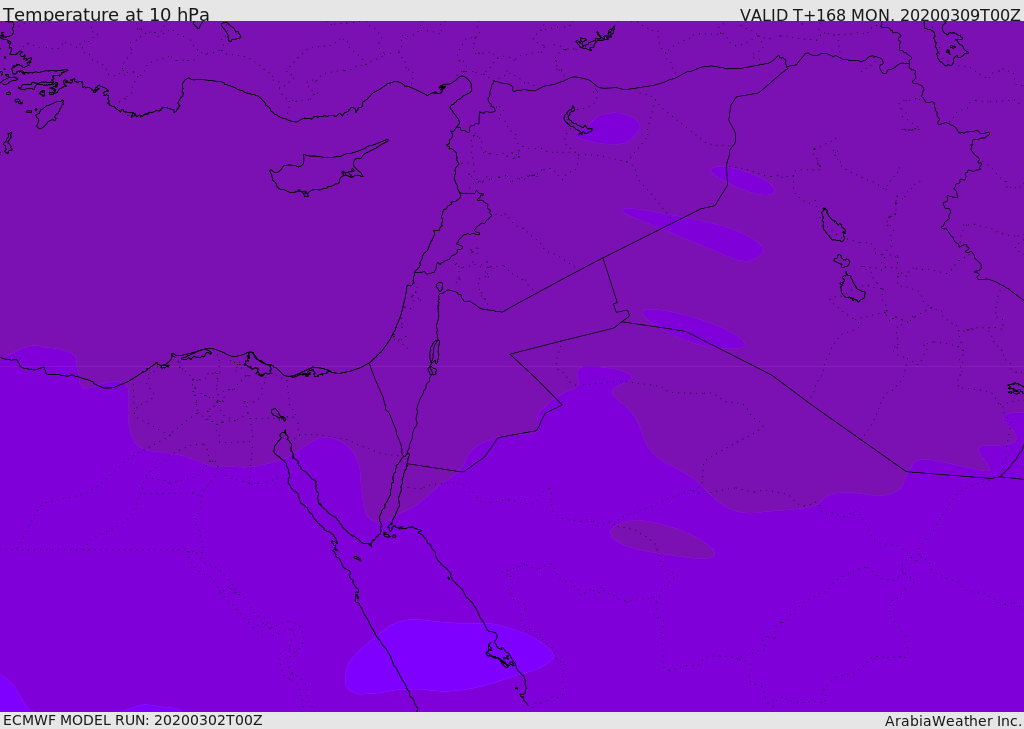The height and width of the screenshot is (729, 1024).
Task: Click the 'ArabiaWeather Inc' credit text
Action: (x=953, y=721)
